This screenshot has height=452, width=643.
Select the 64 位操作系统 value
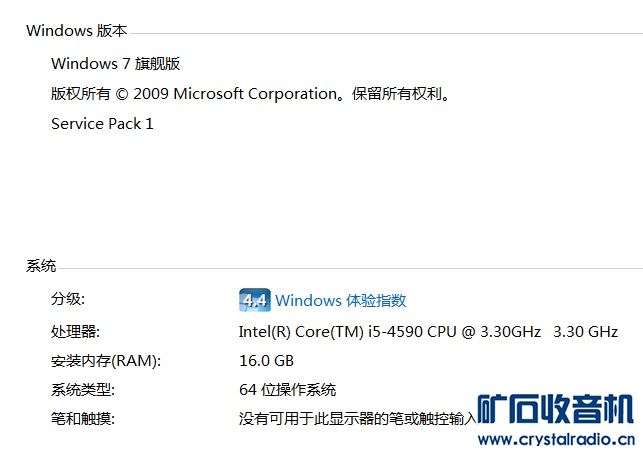pos(287,390)
